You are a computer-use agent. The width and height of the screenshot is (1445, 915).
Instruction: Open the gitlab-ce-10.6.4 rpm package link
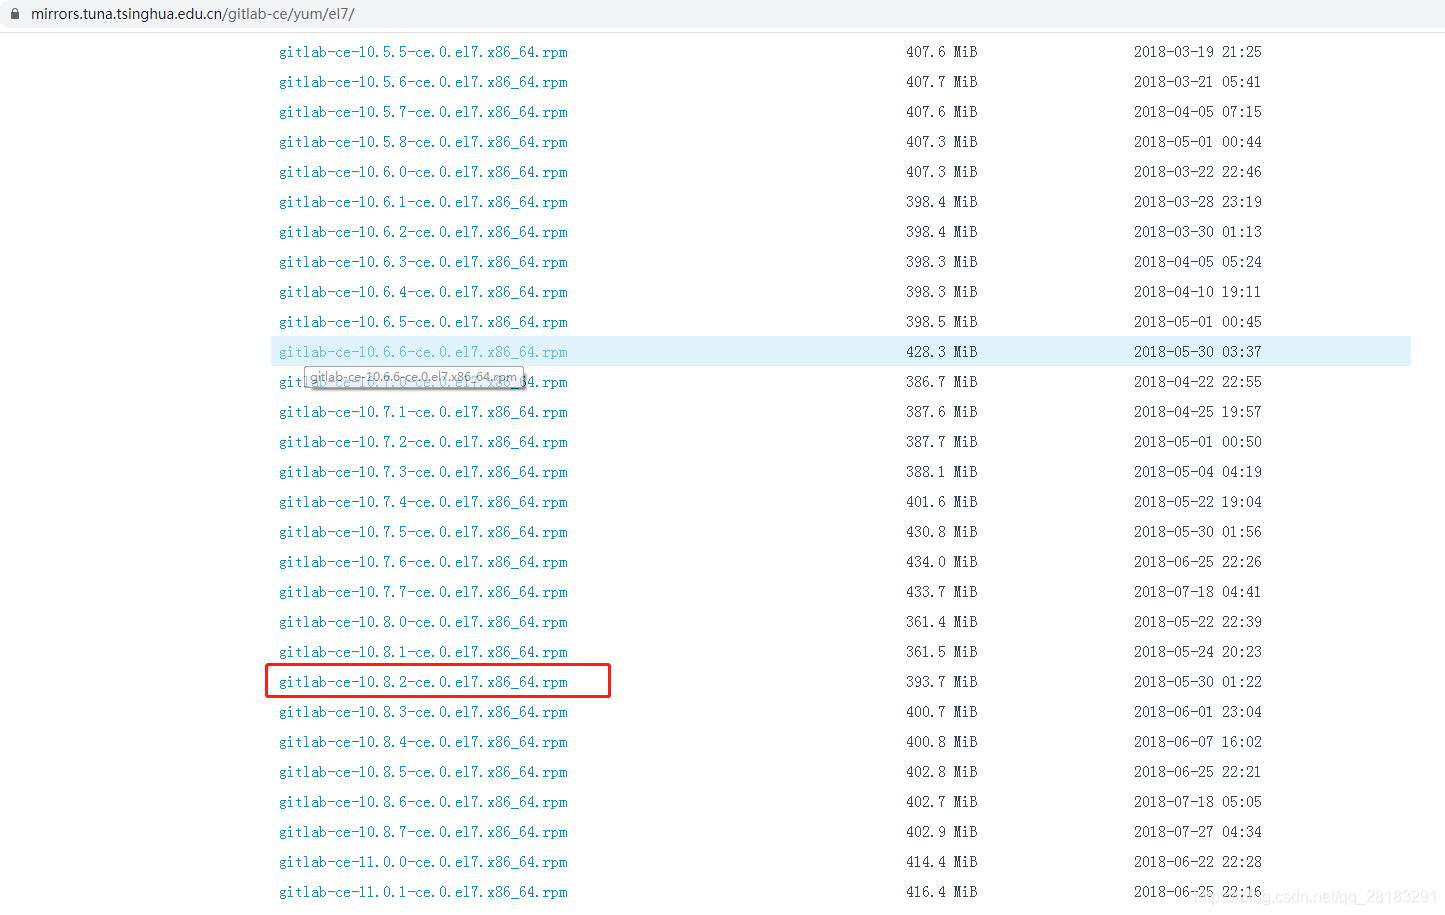coord(423,292)
